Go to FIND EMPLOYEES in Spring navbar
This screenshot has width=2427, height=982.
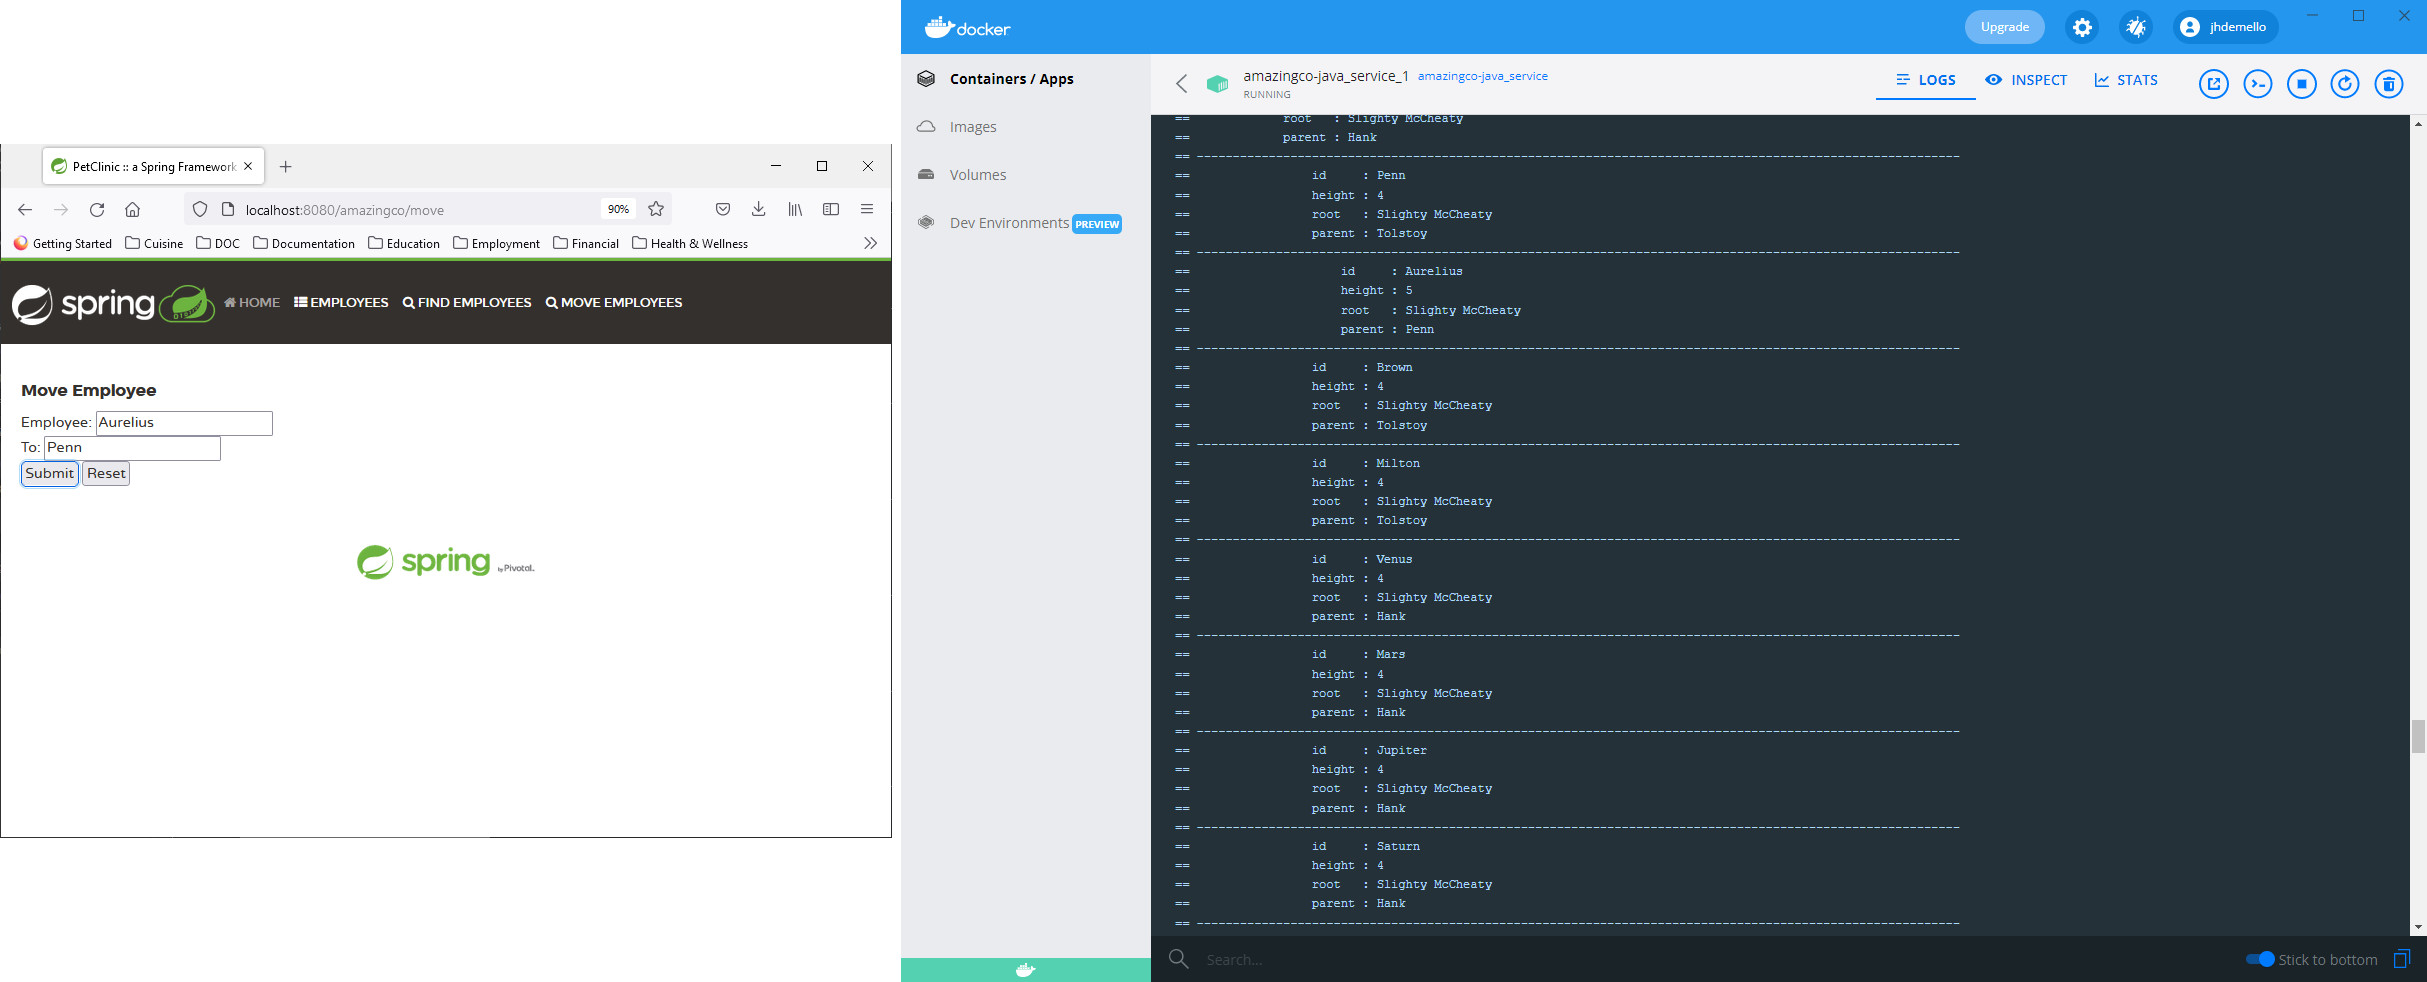click(467, 302)
